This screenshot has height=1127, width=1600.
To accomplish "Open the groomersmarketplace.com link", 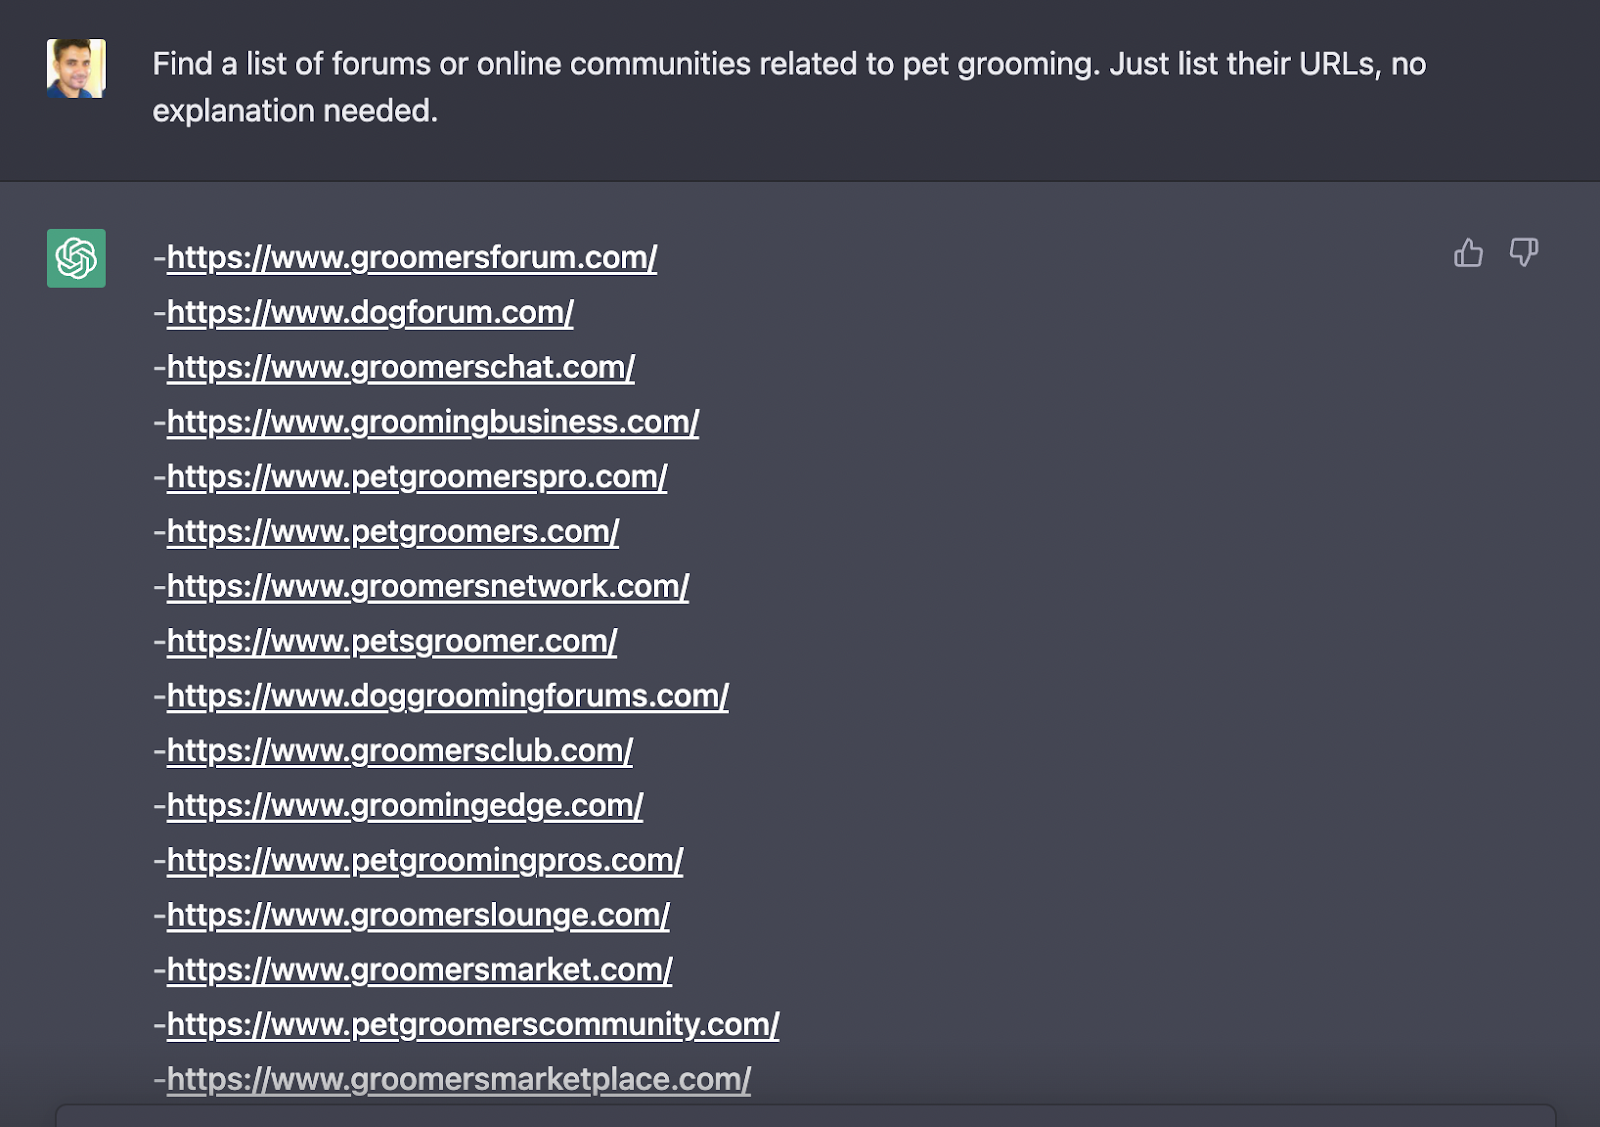I will tap(458, 1080).
